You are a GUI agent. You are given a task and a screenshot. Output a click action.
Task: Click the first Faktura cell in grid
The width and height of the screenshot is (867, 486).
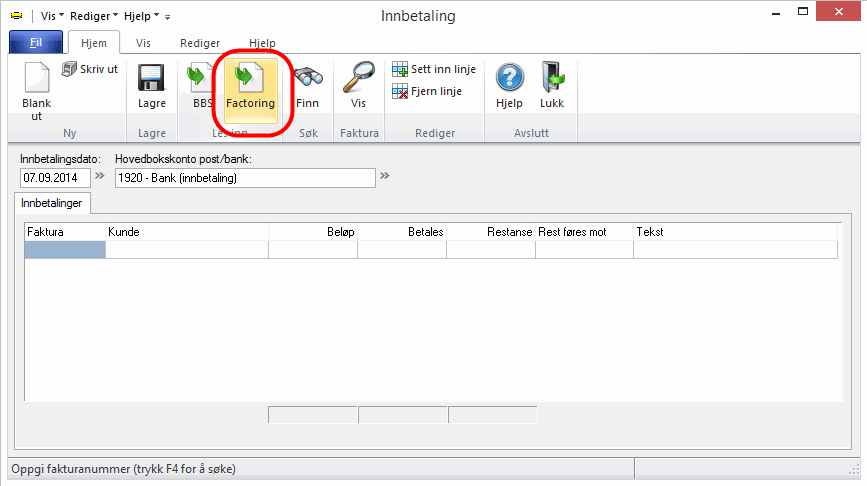pos(65,250)
